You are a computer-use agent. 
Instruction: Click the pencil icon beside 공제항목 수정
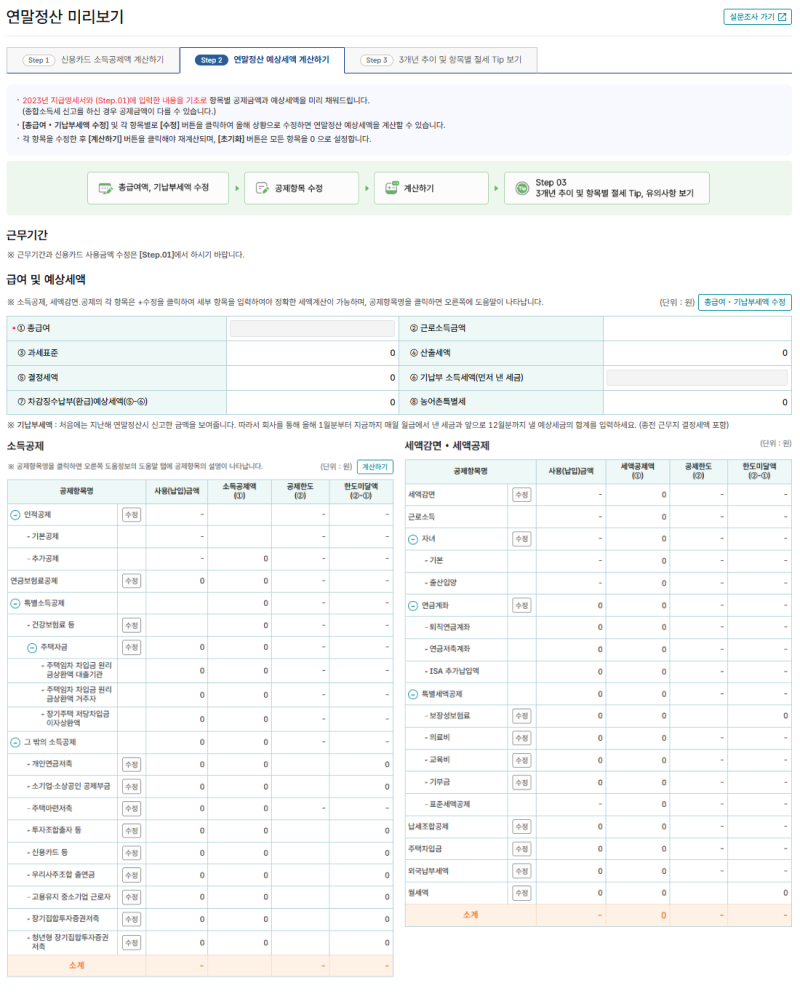tap(262, 188)
